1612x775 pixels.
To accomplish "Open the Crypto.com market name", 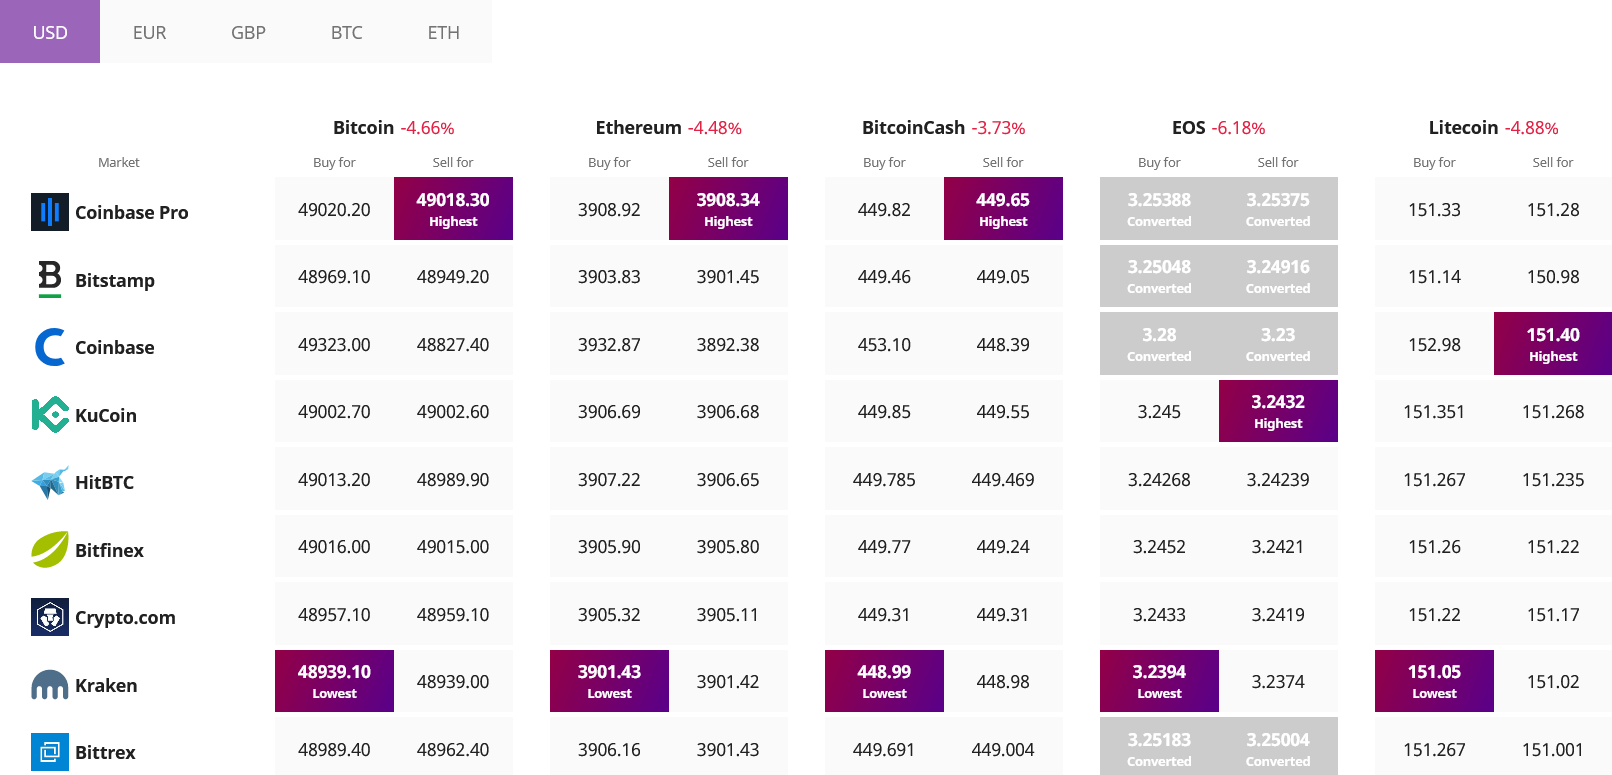I will (125, 617).
